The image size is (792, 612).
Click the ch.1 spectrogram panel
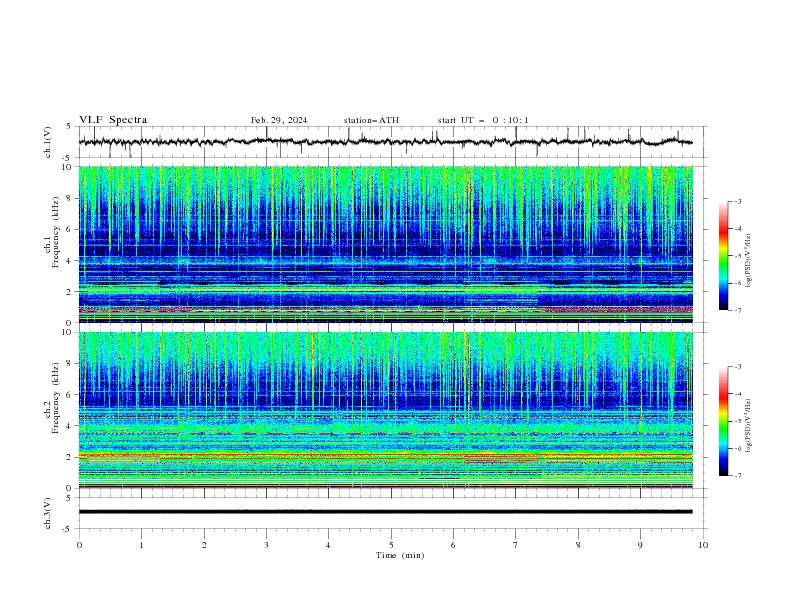click(385, 244)
